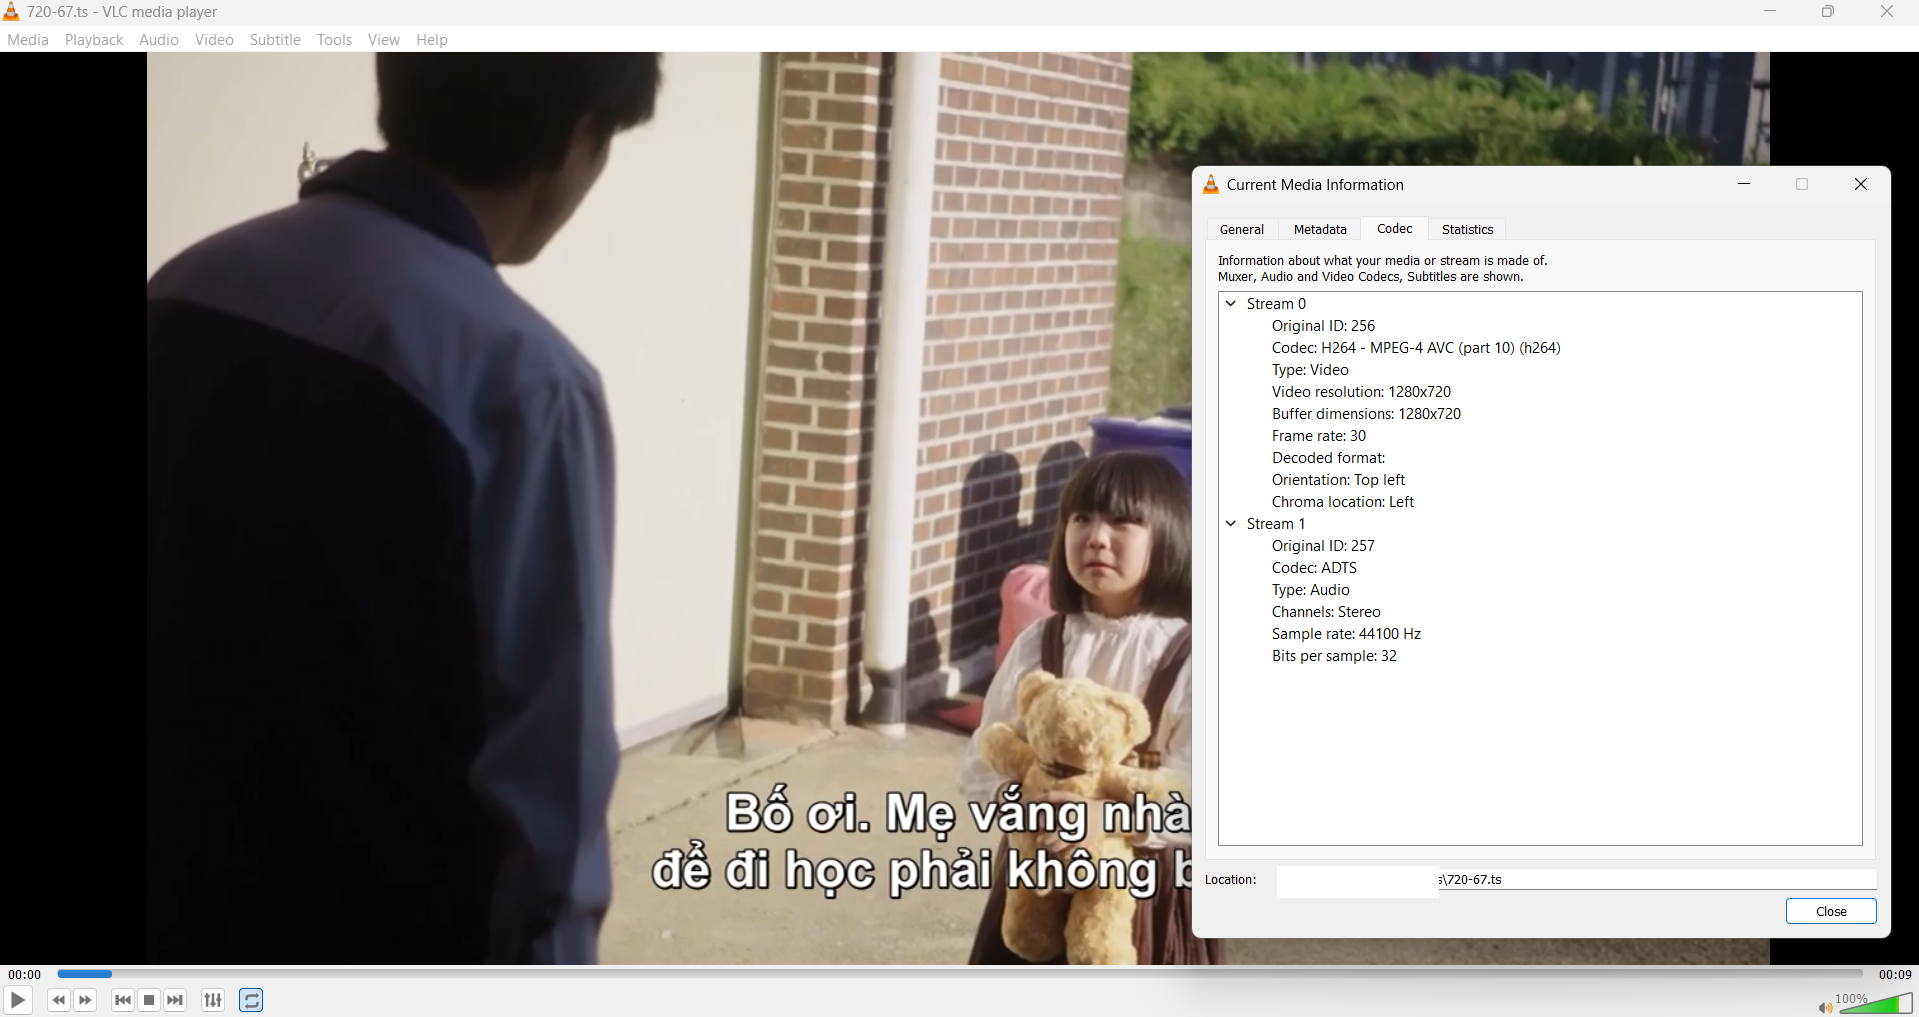This screenshot has height=1017, width=1919.
Task: Maximize the Current Media Information dialog
Action: [1802, 184]
